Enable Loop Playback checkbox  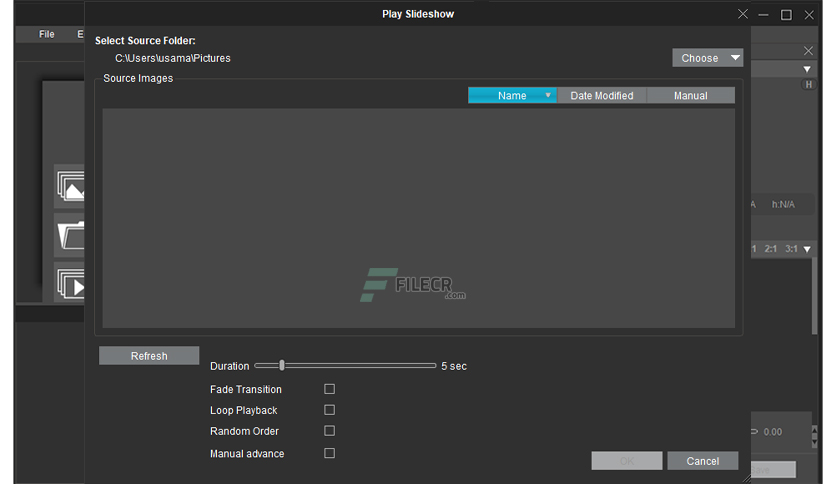point(329,410)
